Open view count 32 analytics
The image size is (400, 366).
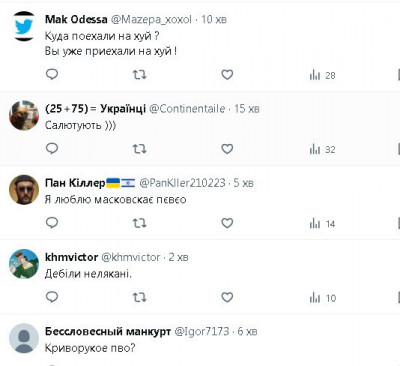[x=322, y=150]
